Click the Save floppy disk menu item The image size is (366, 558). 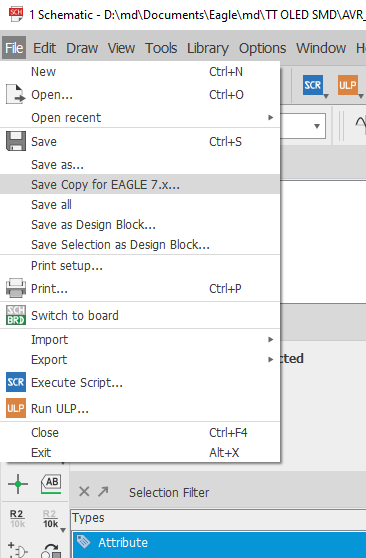pyautogui.click(x=140, y=142)
